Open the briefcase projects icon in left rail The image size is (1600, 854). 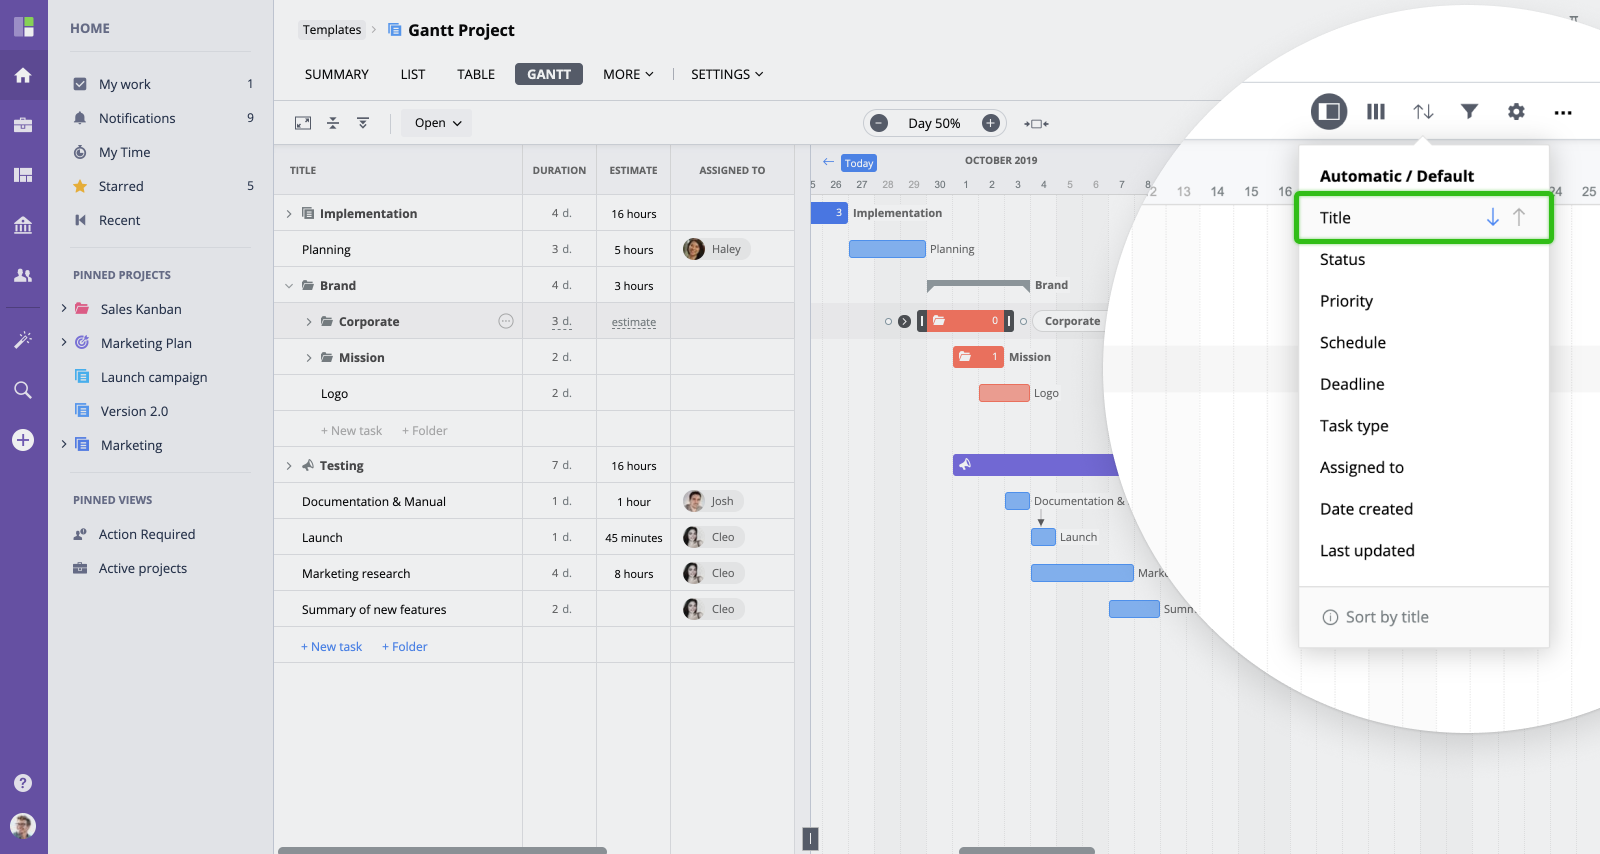[23, 125]
